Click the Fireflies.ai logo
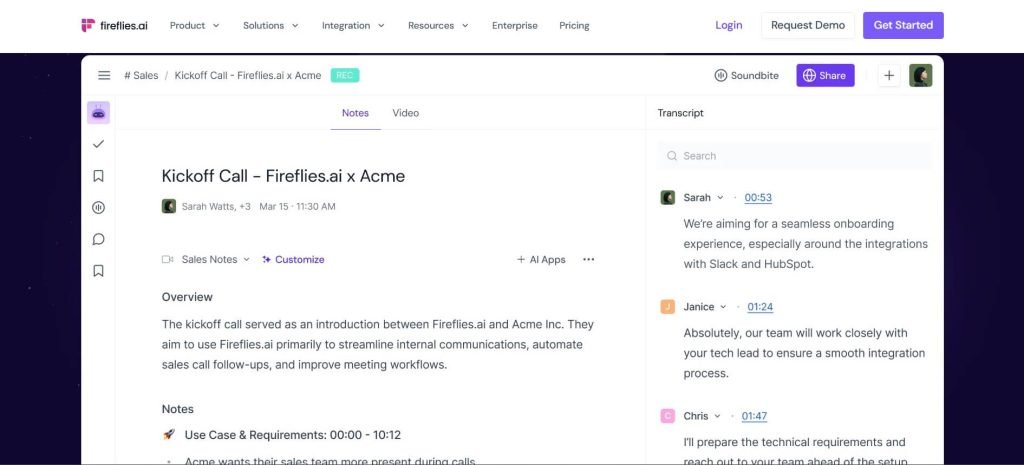Viewport: 1024px width, 465px height. pyautogui.click(x=115, y=25)
